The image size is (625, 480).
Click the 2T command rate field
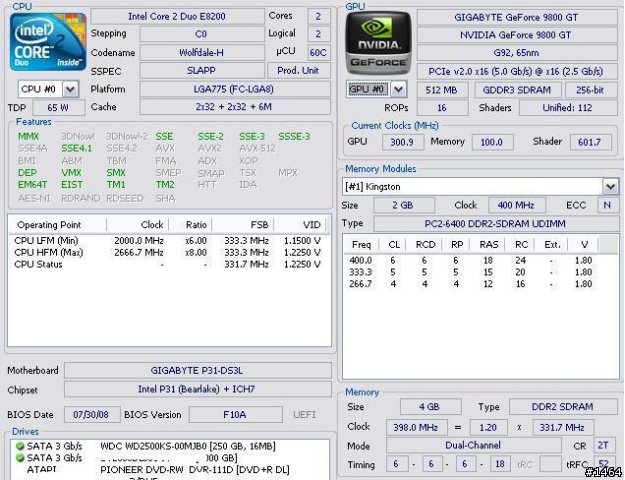(603, 445)
